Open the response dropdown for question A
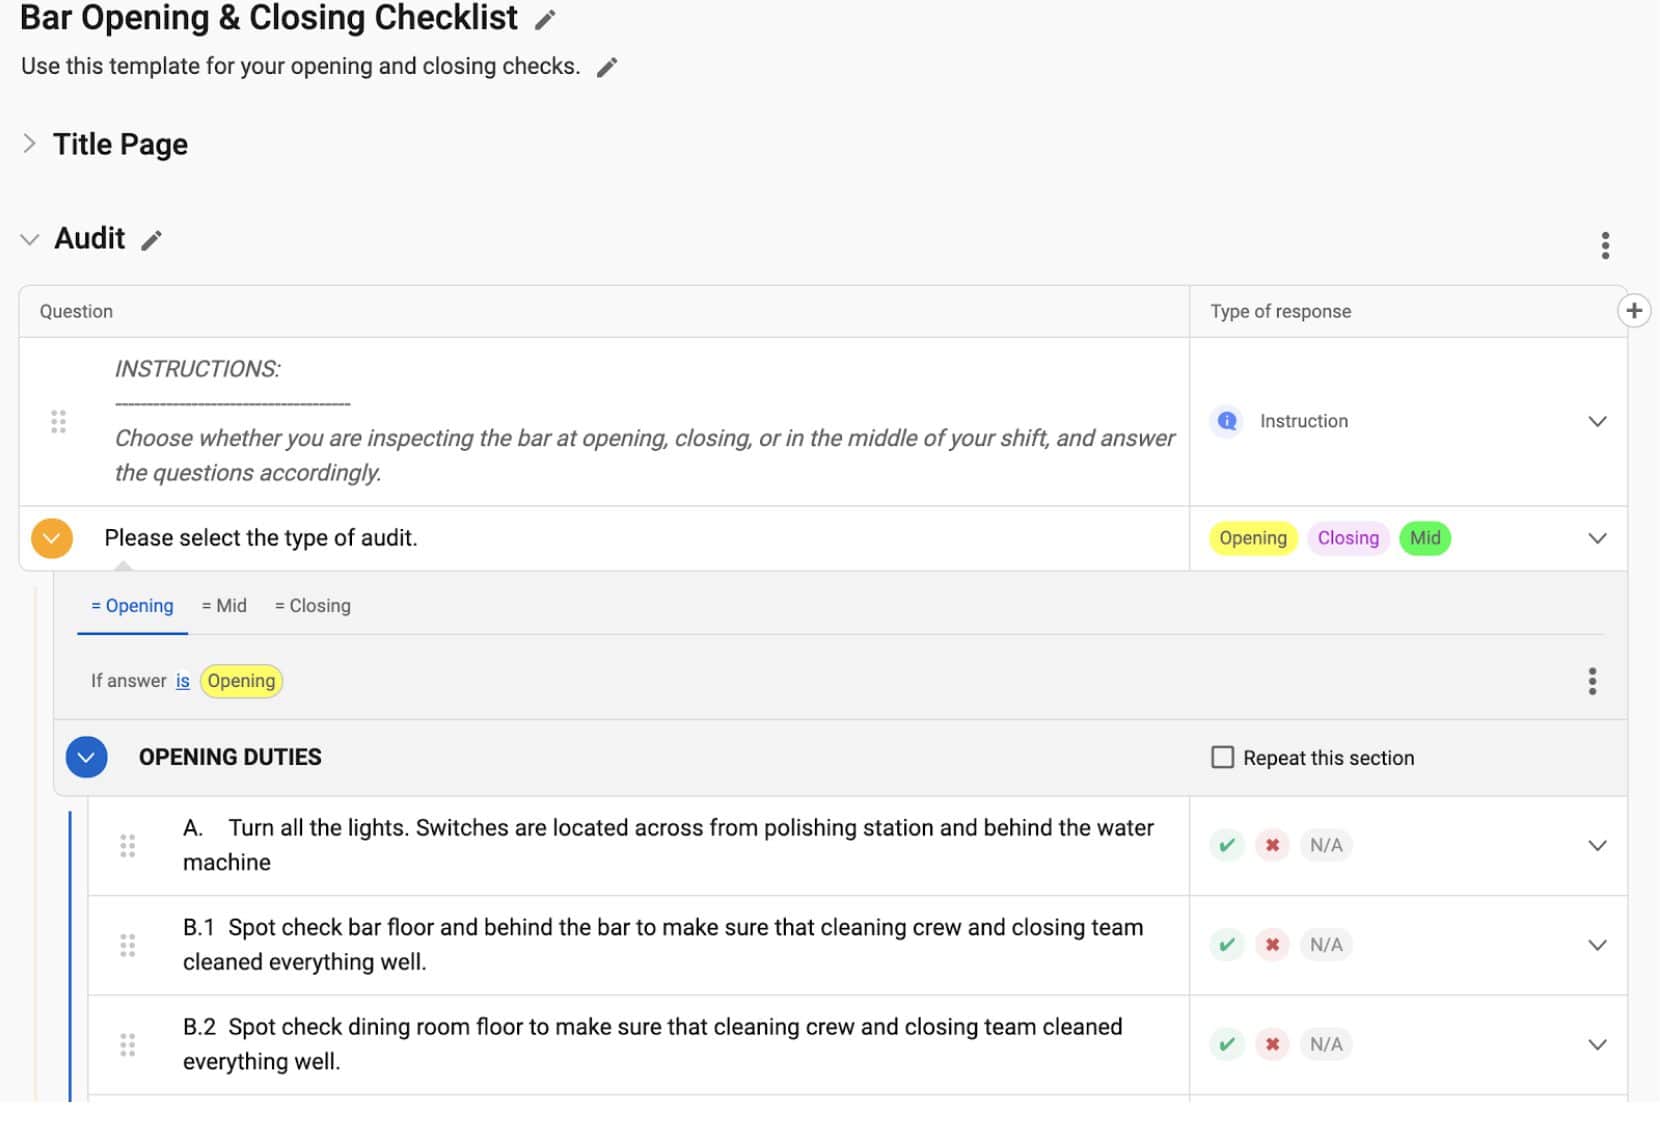Viewport: 1660px width, 1142px height. pos(1596,845)
